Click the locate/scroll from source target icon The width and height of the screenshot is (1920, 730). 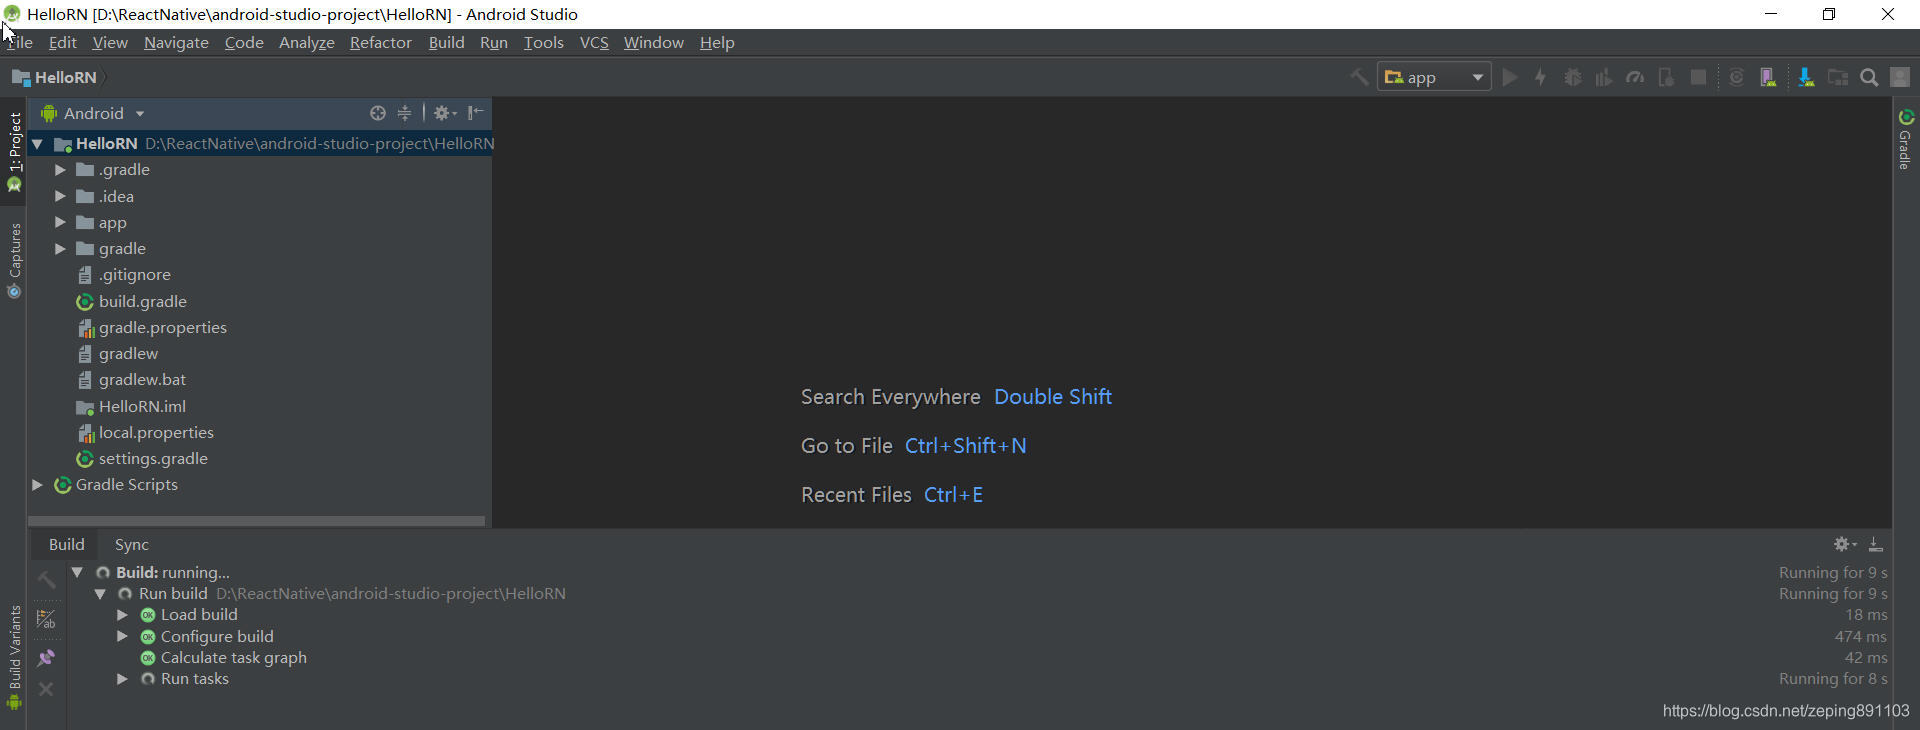(377, 113)
